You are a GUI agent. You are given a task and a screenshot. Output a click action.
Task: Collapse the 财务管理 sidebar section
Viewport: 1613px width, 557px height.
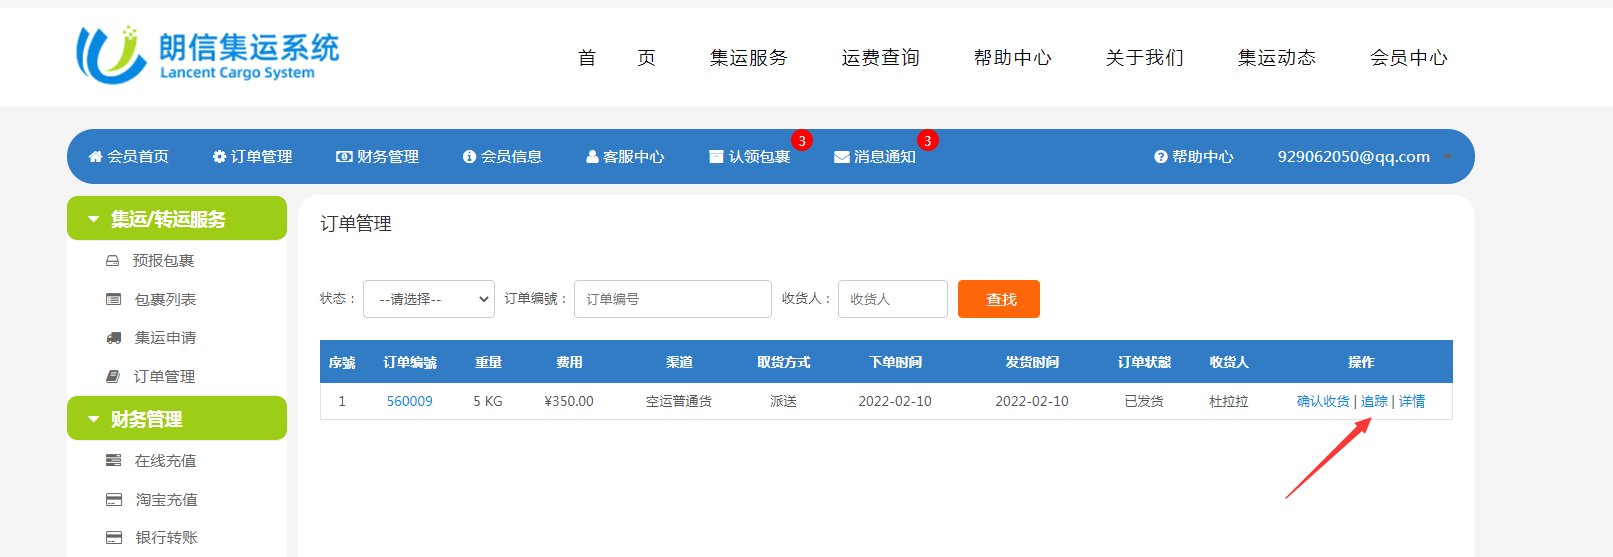94,419
